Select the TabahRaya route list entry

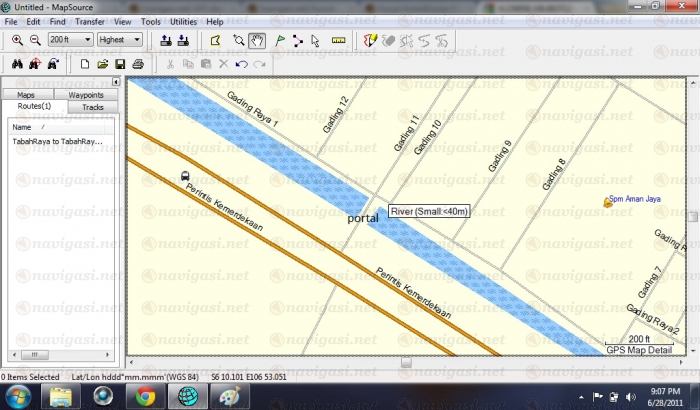(58, 142)
